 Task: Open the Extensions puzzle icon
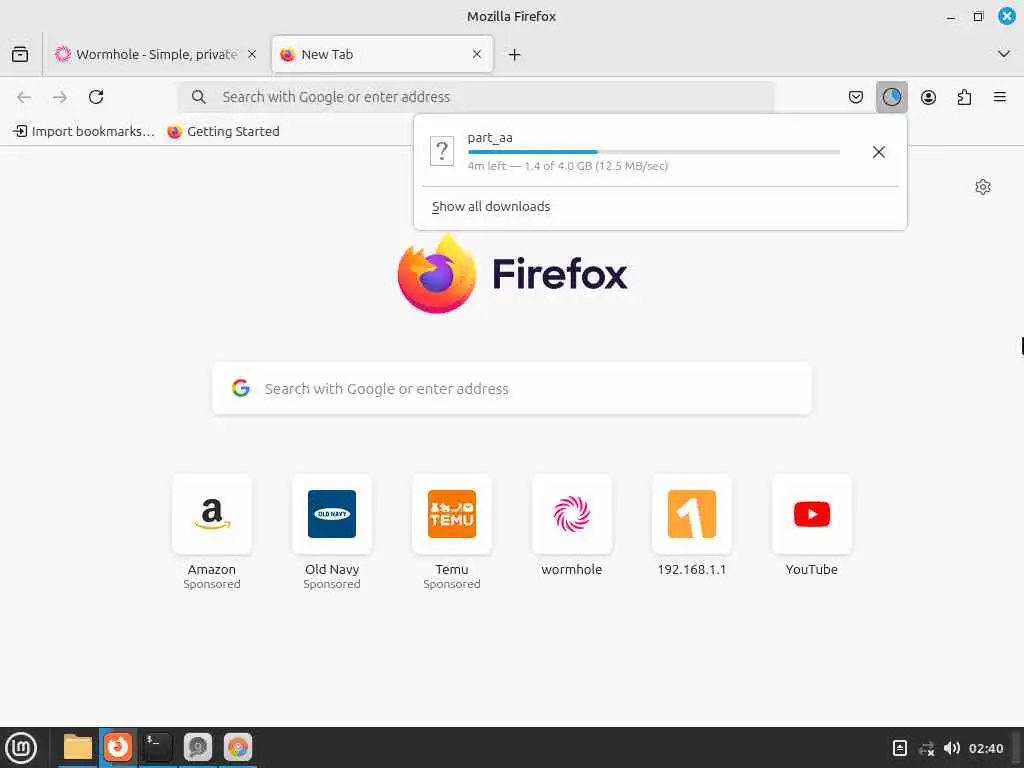click(x=964, y=97)
